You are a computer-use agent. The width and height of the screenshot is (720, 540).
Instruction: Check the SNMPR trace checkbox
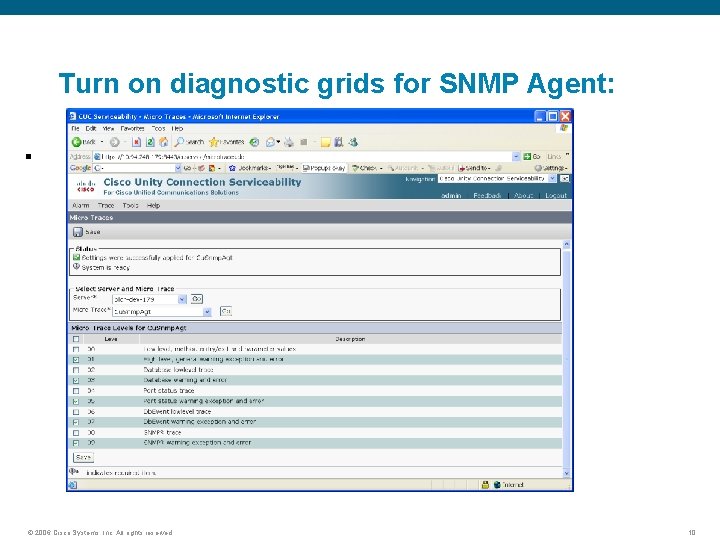tap(76, 433)
